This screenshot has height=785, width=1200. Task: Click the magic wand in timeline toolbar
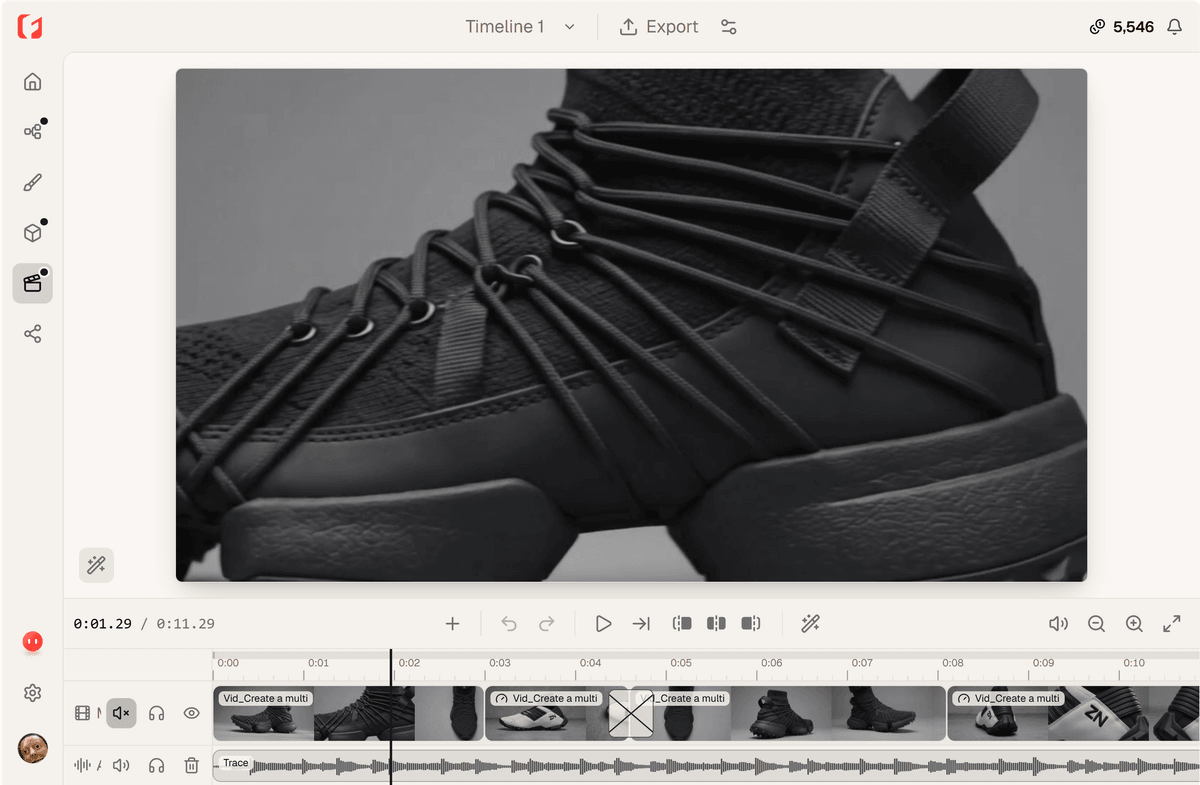pos(810,624)
